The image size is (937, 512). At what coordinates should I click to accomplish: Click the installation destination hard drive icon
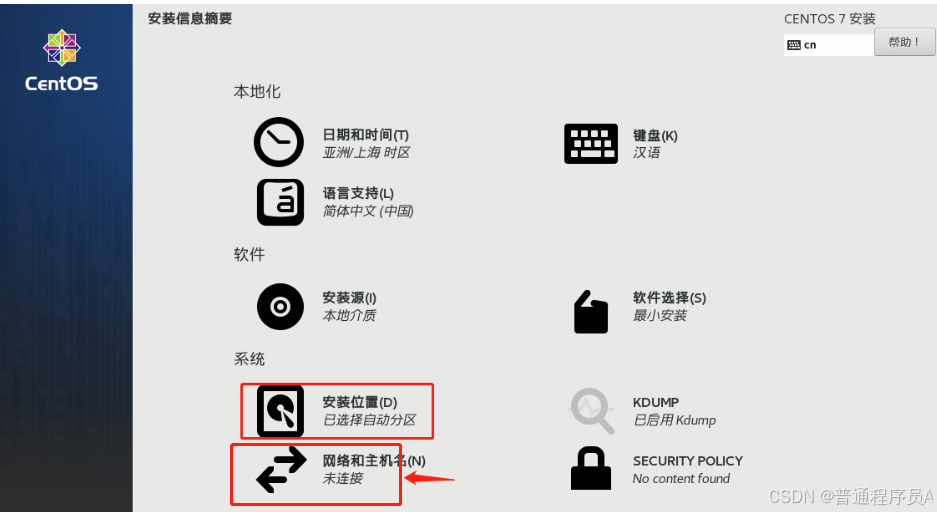[280, 411]
